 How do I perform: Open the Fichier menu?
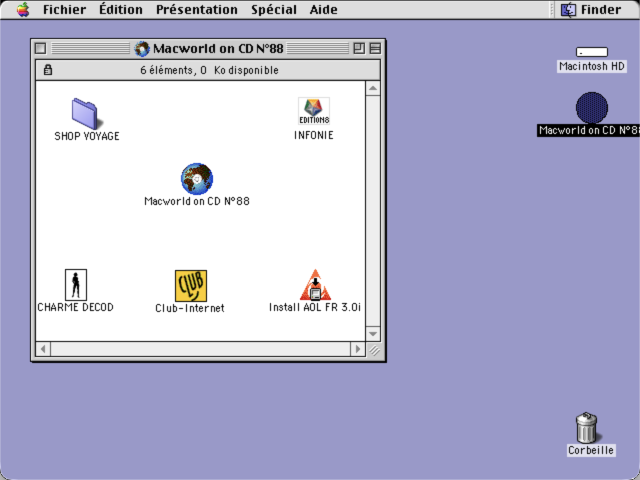click(64, 9)
